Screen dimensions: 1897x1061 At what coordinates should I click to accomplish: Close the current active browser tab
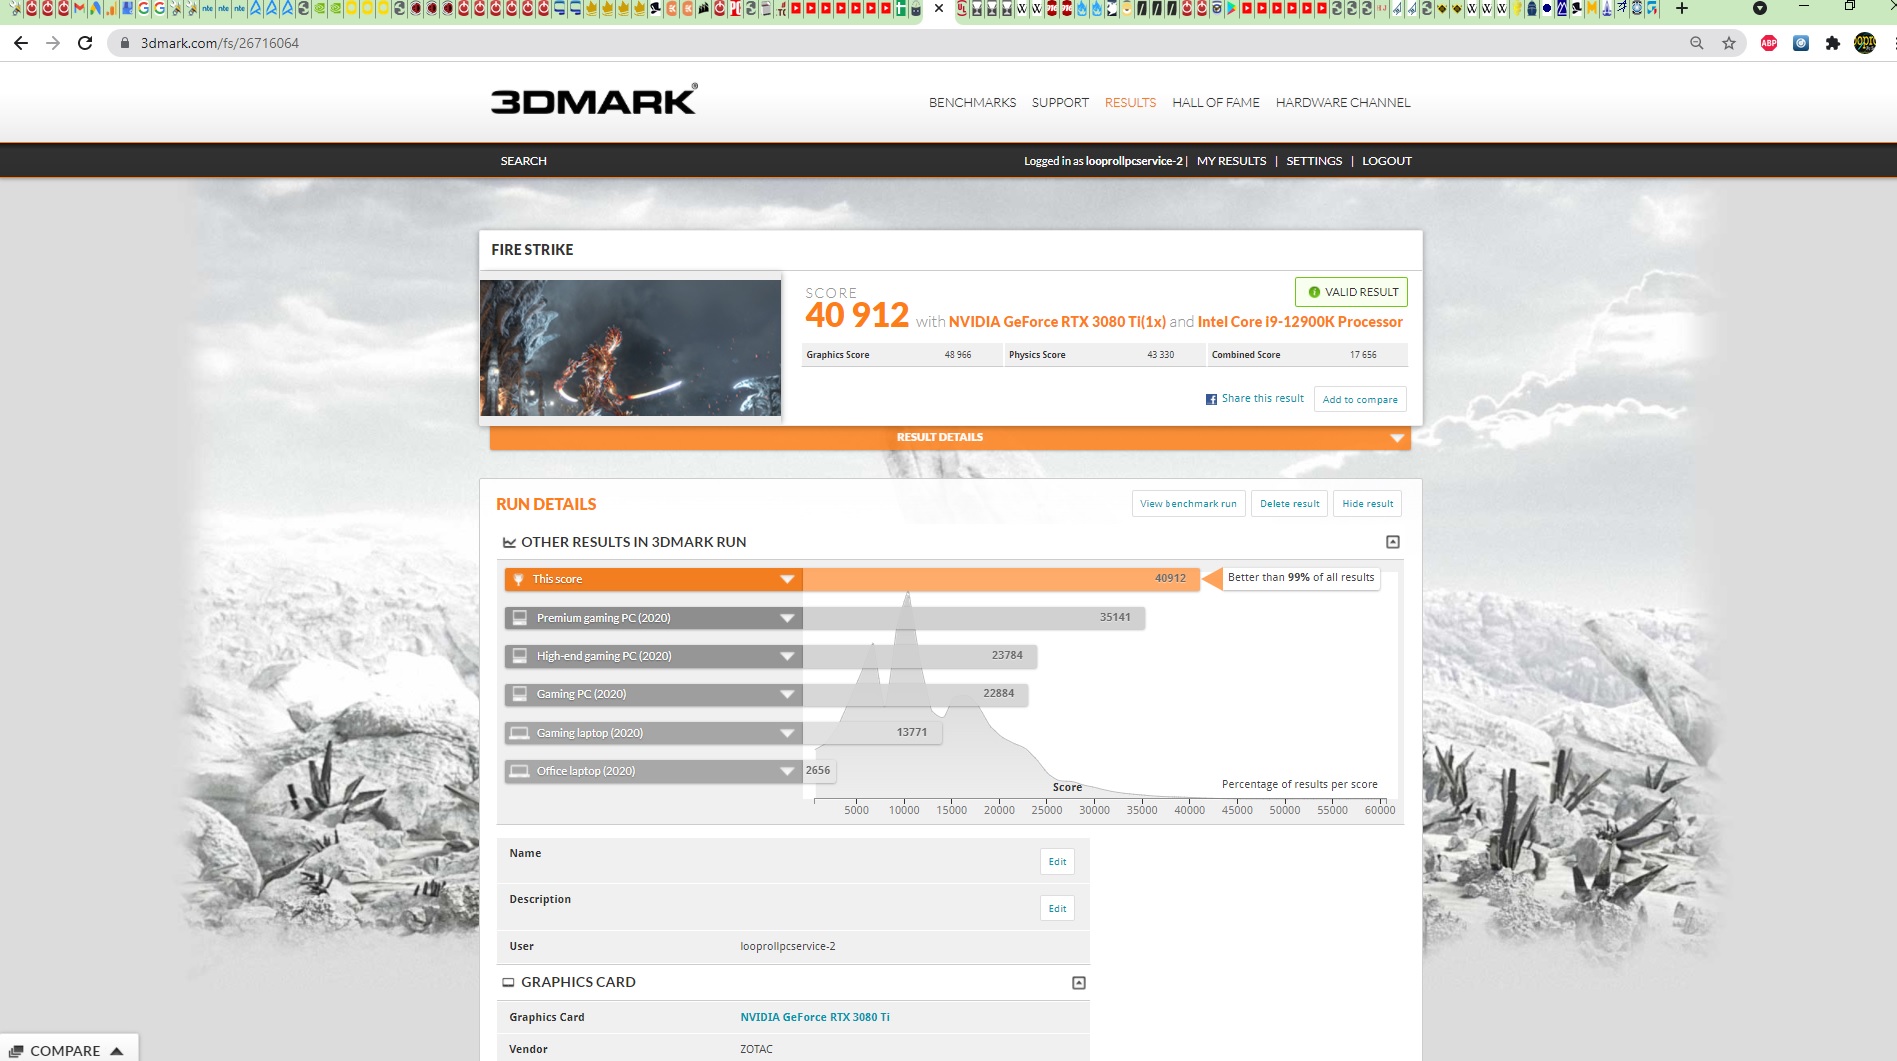pos(939,9)
